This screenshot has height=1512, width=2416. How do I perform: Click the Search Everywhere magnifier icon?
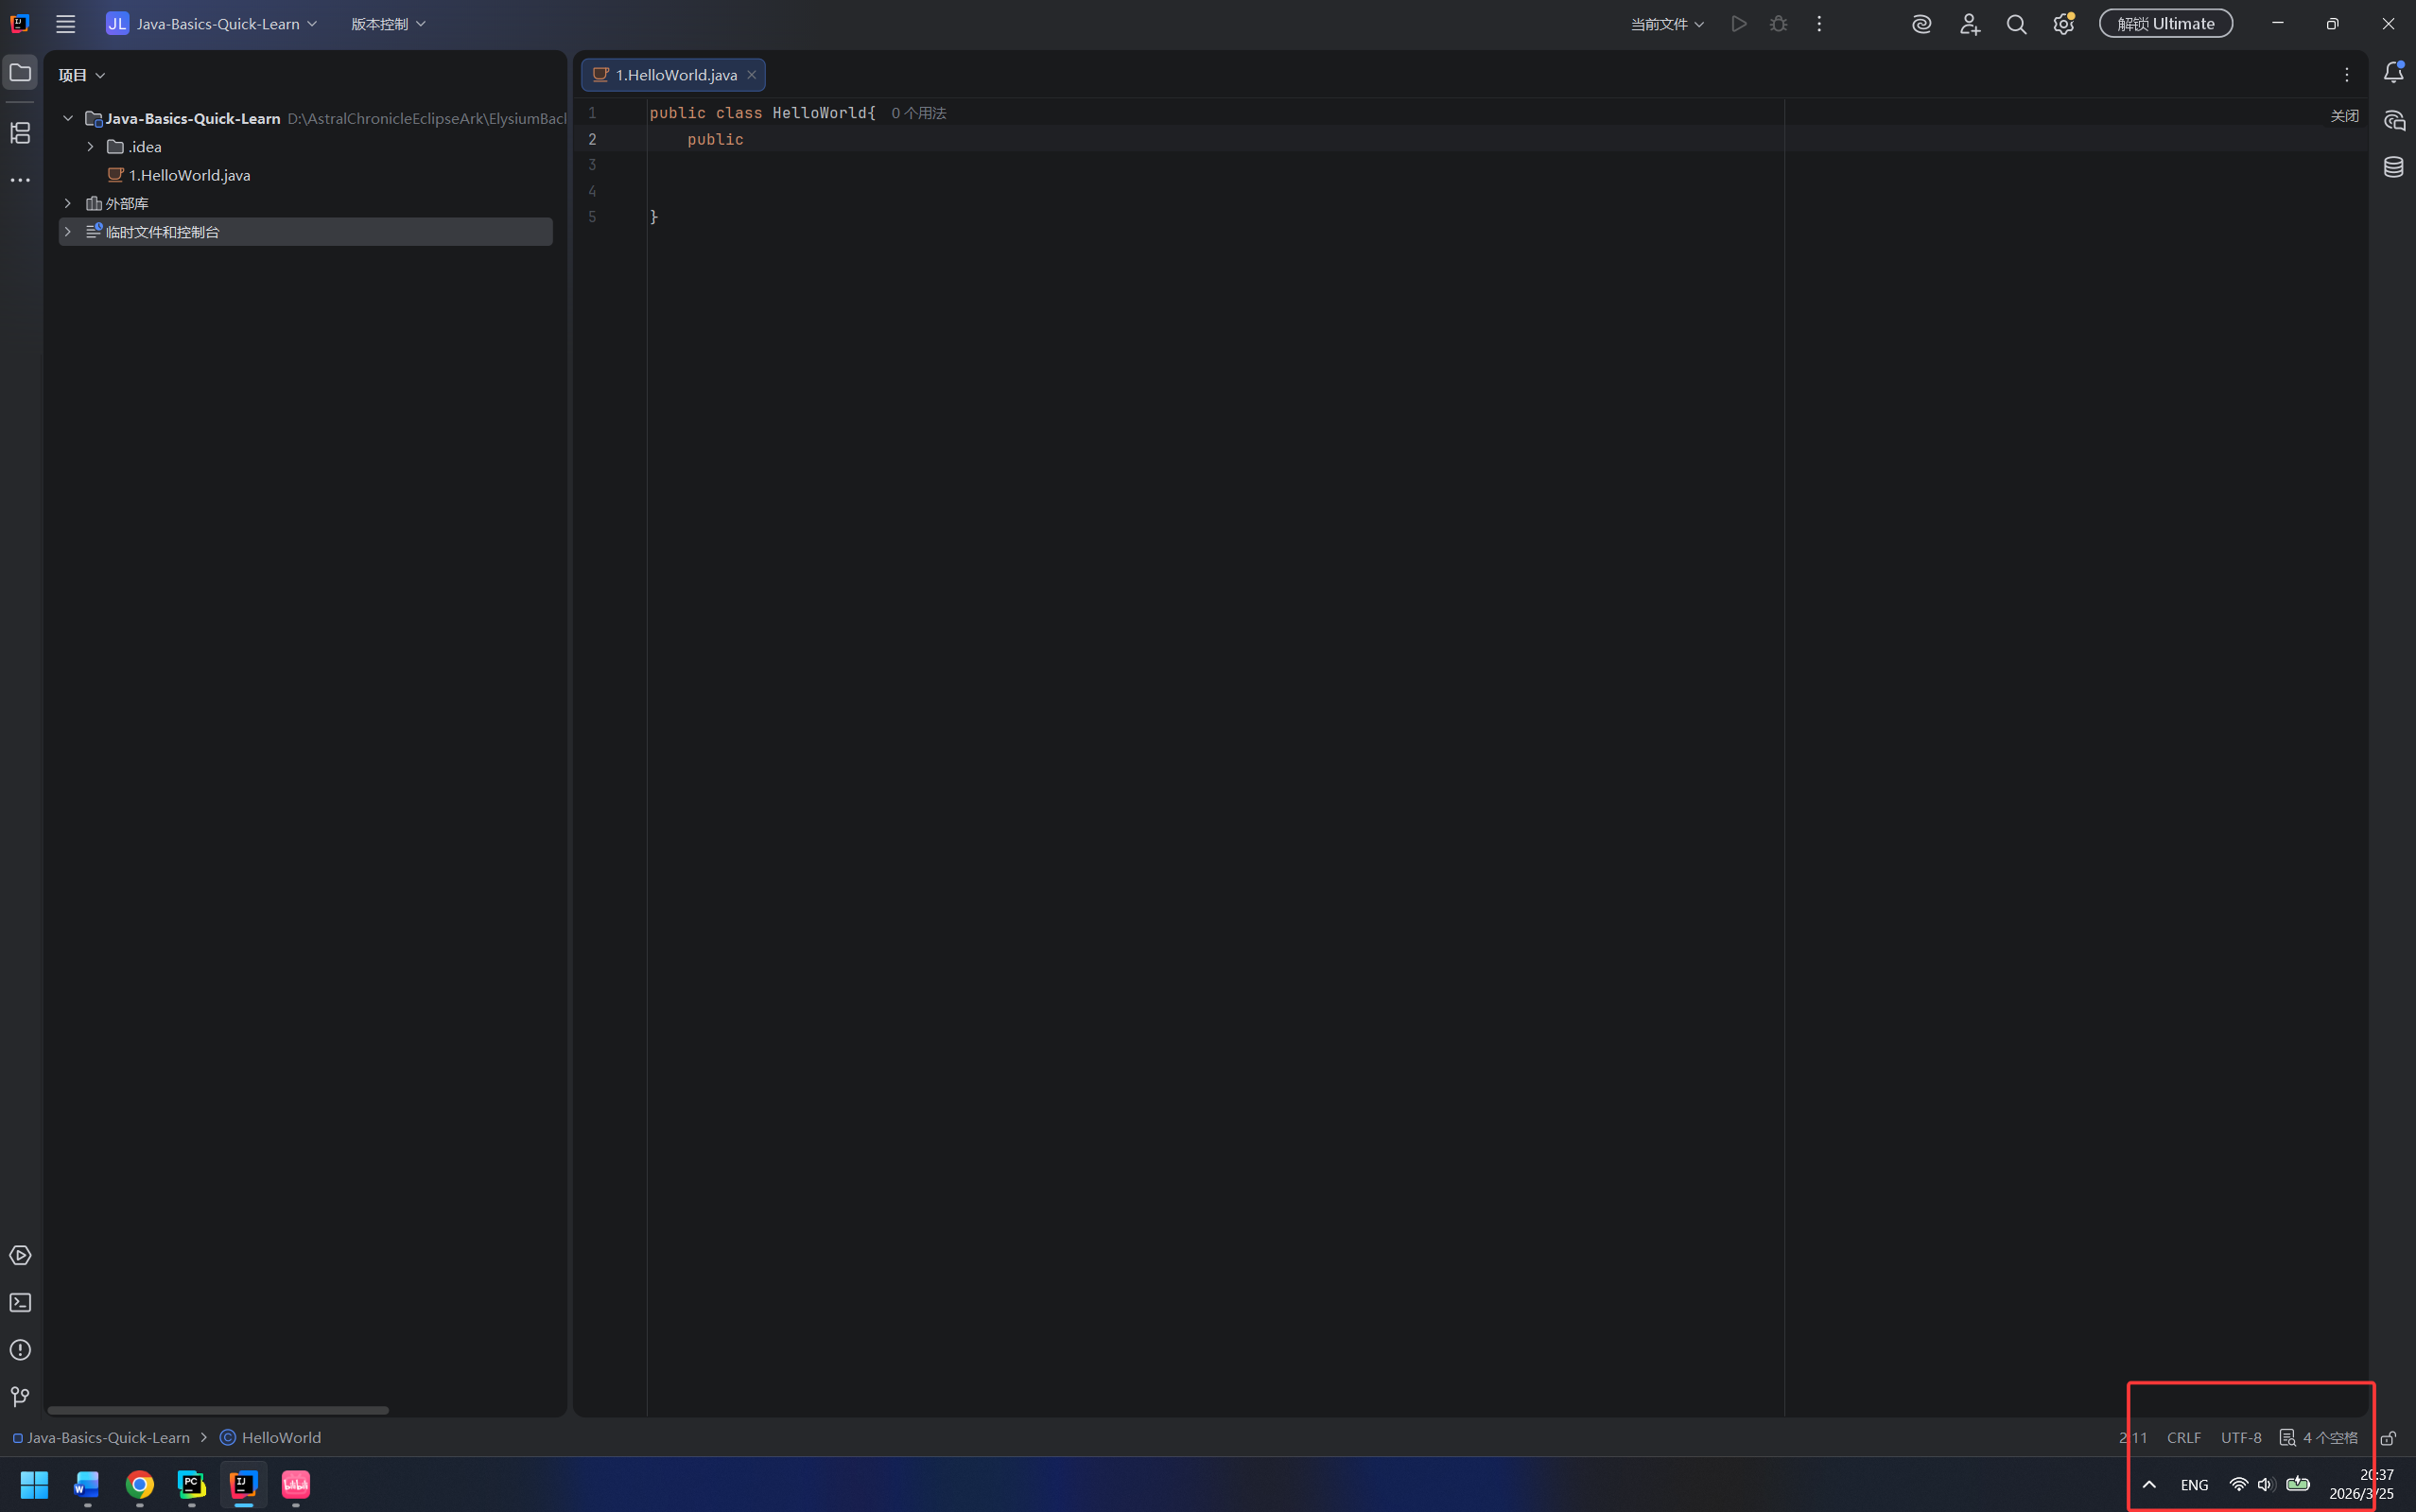coord(2016,24)
